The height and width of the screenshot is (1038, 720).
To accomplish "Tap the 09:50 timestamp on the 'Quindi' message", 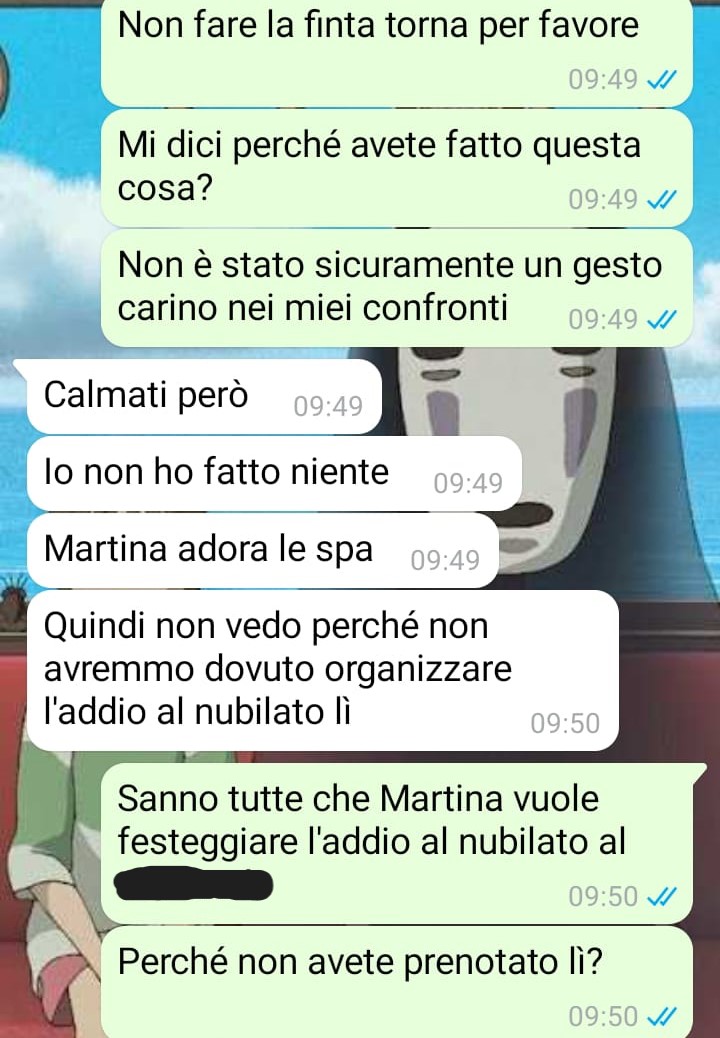I will (x=565, y=723).
